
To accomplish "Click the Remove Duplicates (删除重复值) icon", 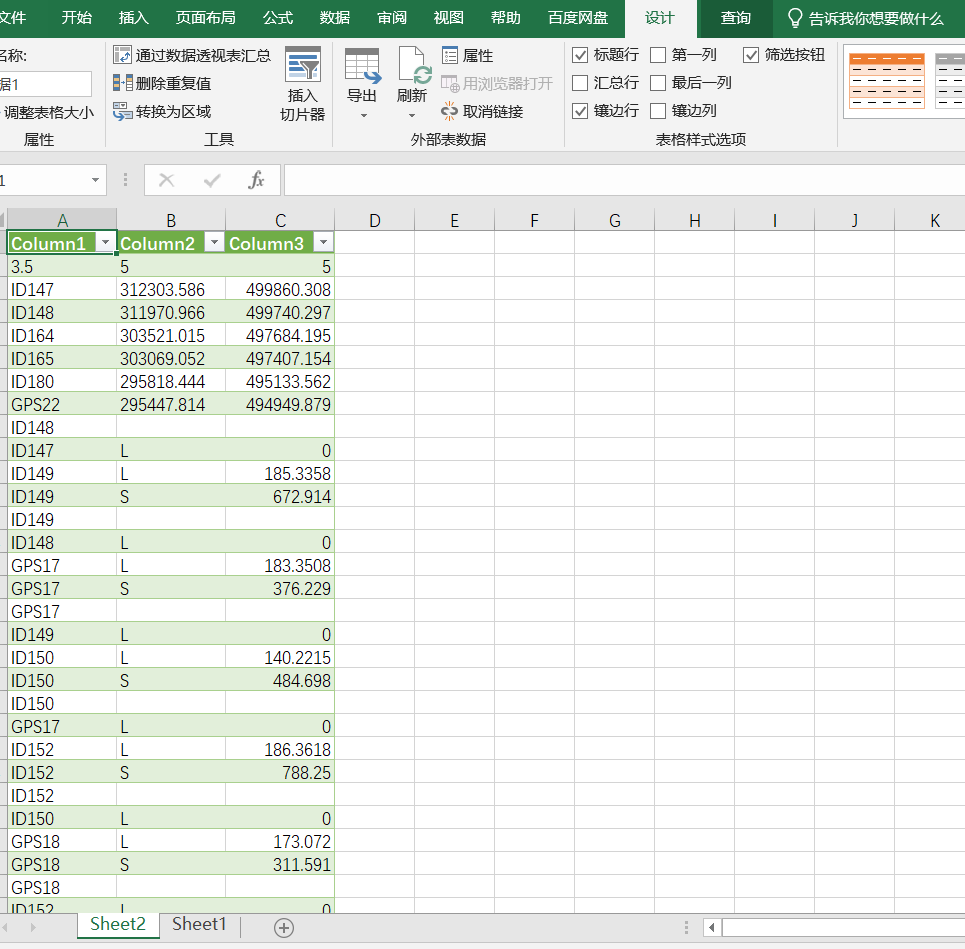I will [122, 83].
